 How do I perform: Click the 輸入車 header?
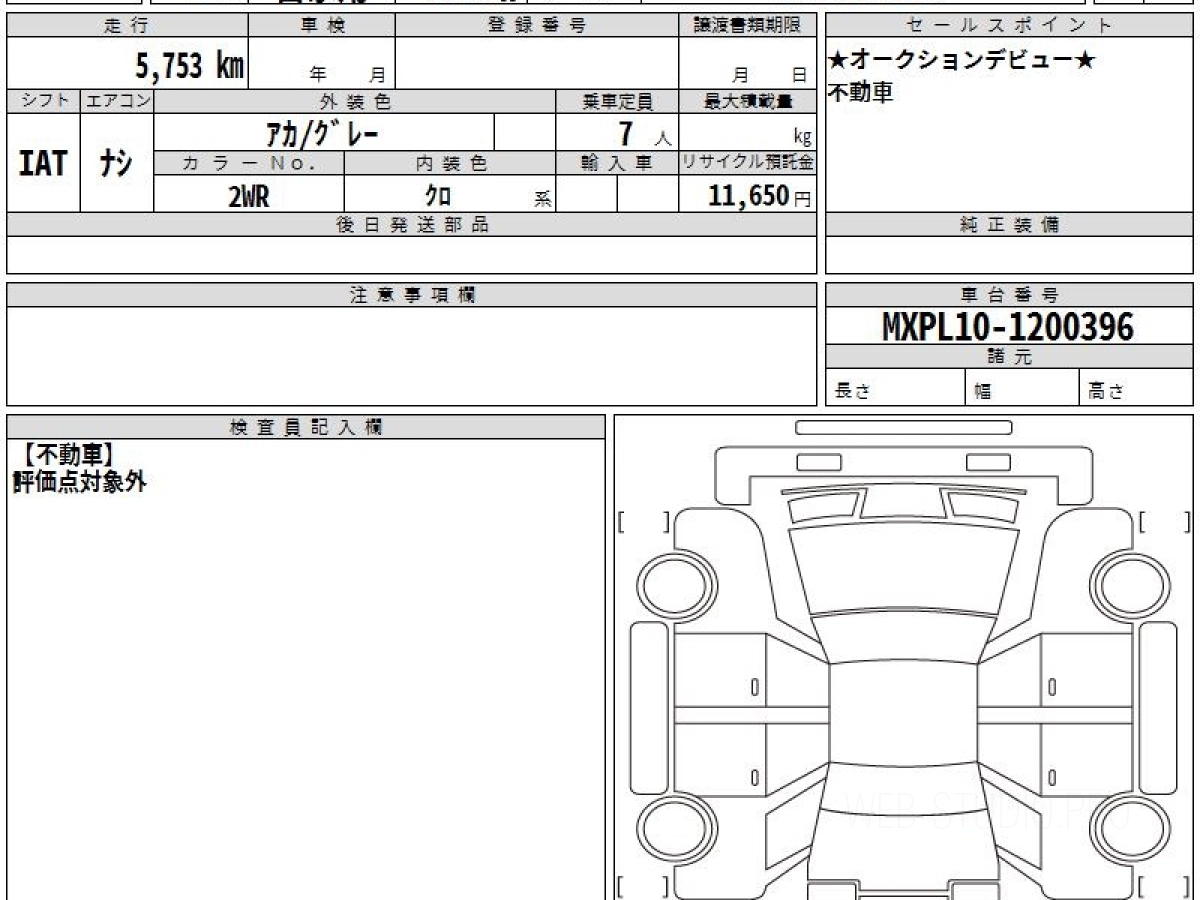617,164
